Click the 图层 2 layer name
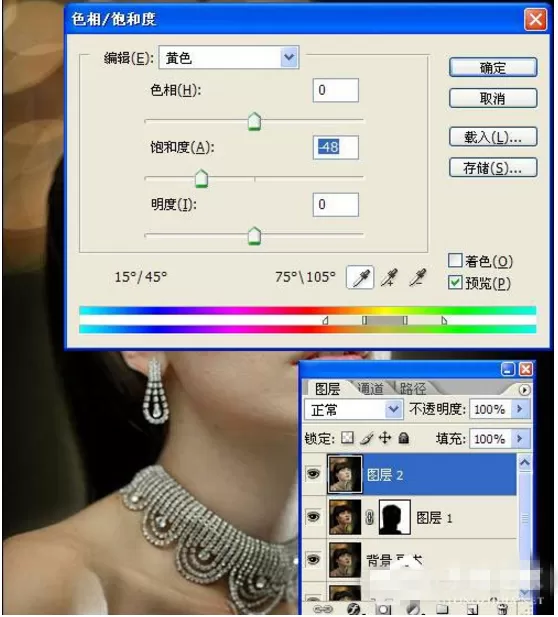 tap(385, 475)
